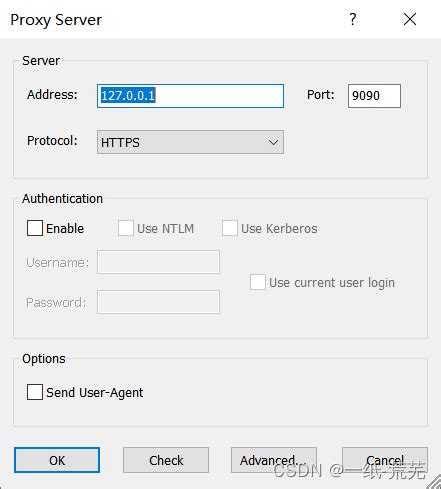
Task: Open the Advanced... settings
Action: 274,460
